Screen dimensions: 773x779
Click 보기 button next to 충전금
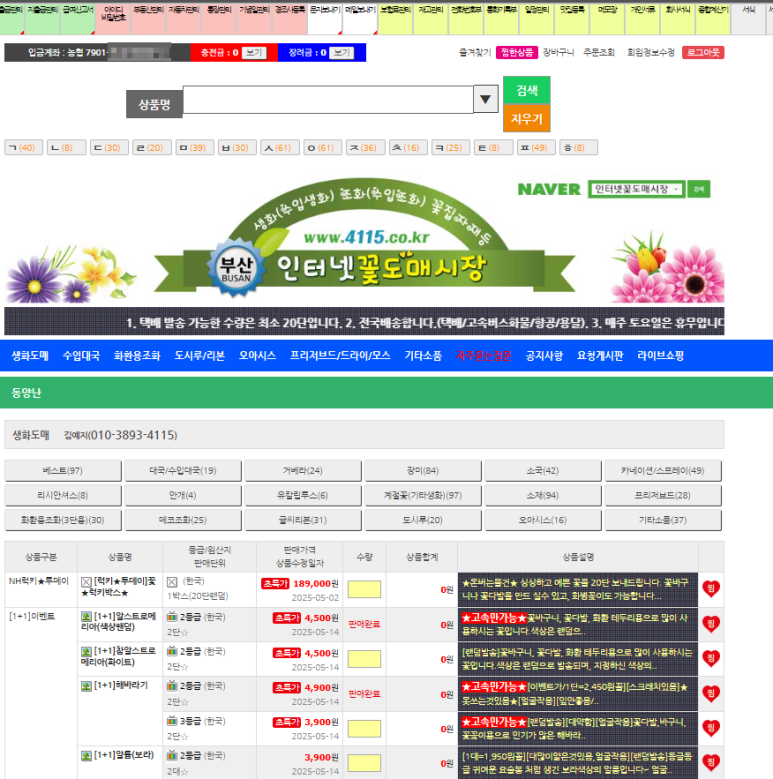coord(254,53)
